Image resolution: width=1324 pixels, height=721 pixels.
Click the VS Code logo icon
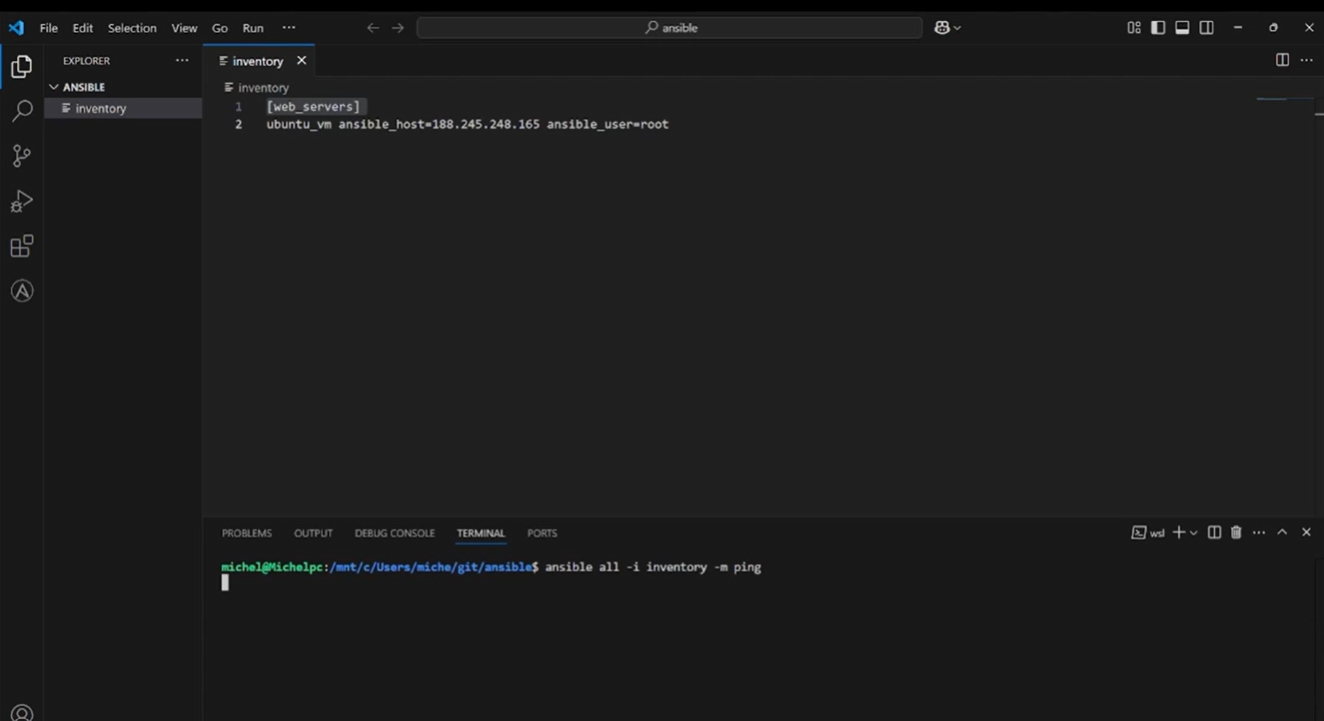tap(16, 28)
